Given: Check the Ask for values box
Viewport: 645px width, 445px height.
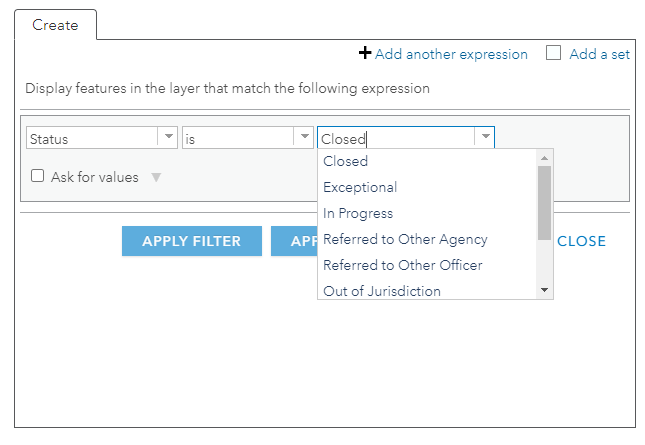Looking at the screenshot, I should pos(38,176).
